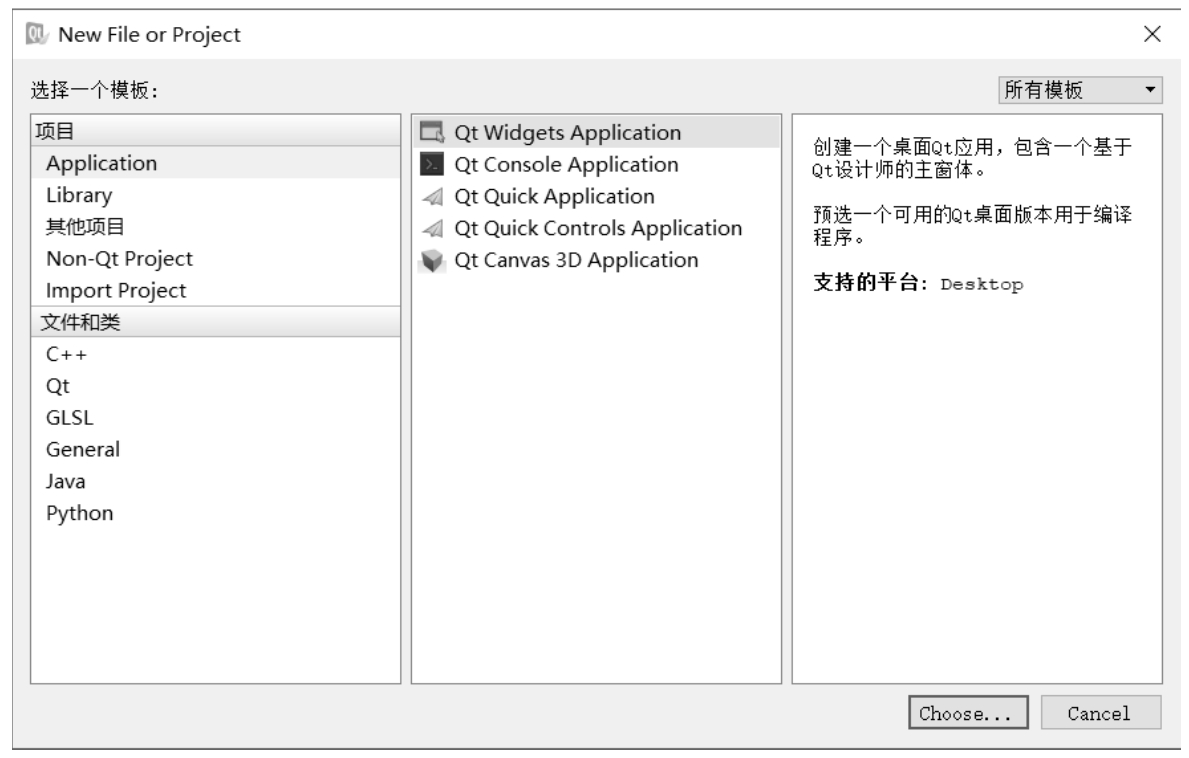
Task: Choose the Qt files and classes category
Action: pos(215,386)
